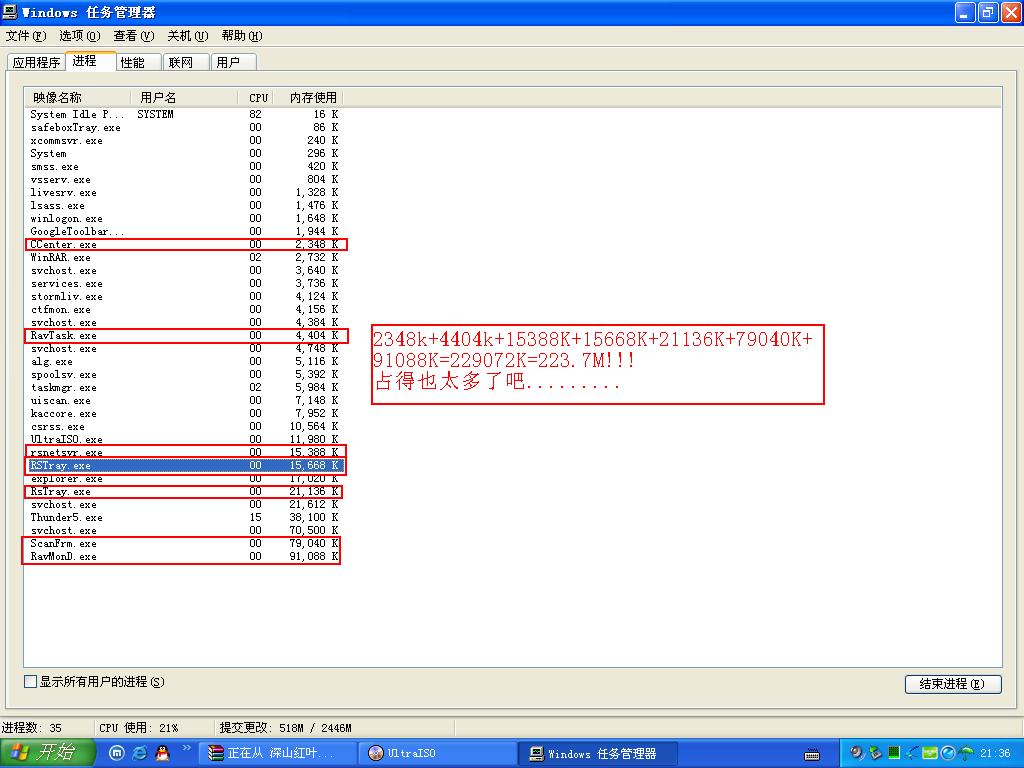The width and height of the screenshot is (1024, 768).
Task: Select stormliv.exe process row
Action: pyautogui.click(x=184, y=296)
